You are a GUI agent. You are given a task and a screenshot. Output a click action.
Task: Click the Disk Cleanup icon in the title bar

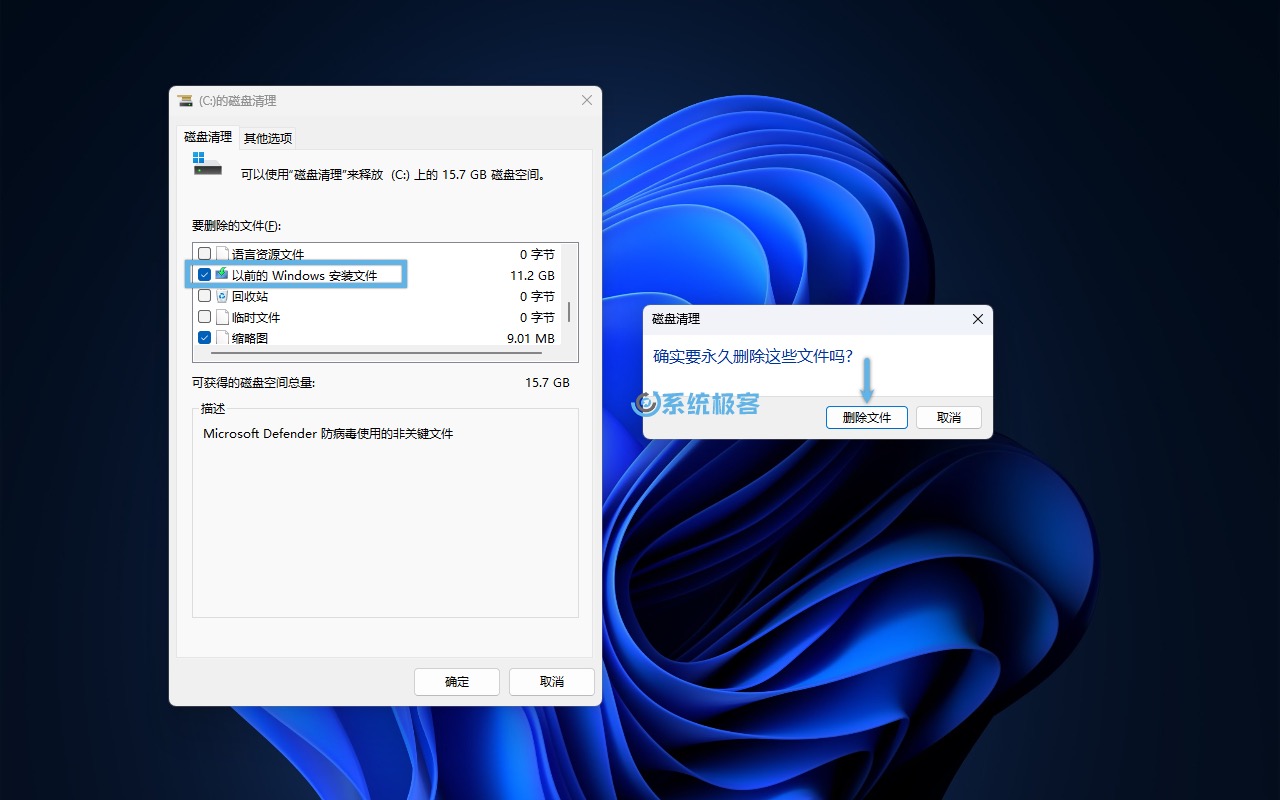tap(185, 100)
